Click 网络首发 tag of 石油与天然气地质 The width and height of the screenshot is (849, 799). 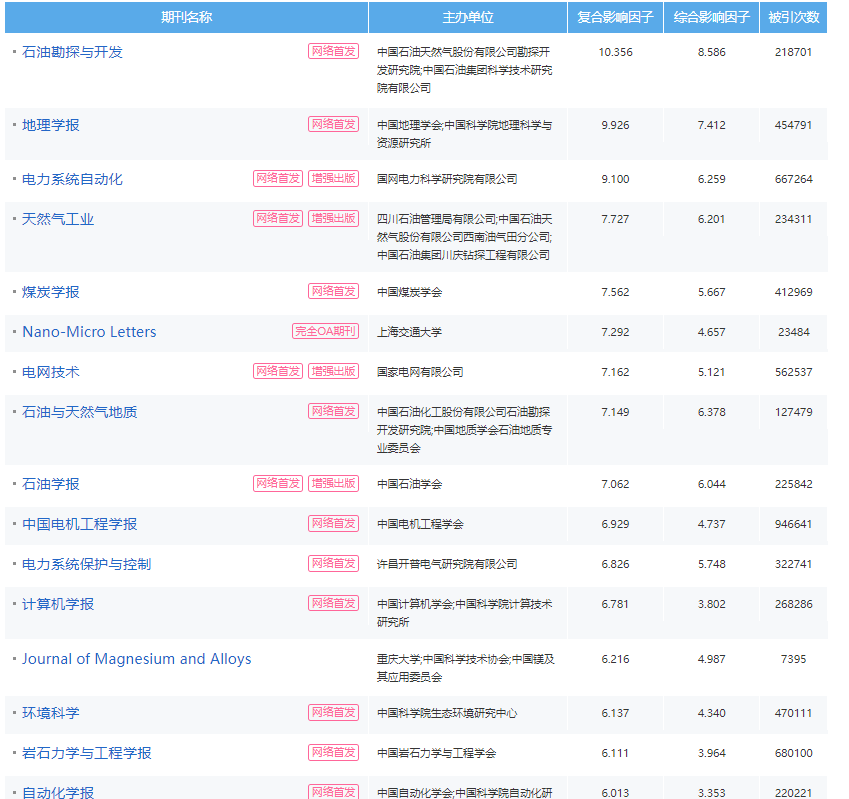pos(334,411)
